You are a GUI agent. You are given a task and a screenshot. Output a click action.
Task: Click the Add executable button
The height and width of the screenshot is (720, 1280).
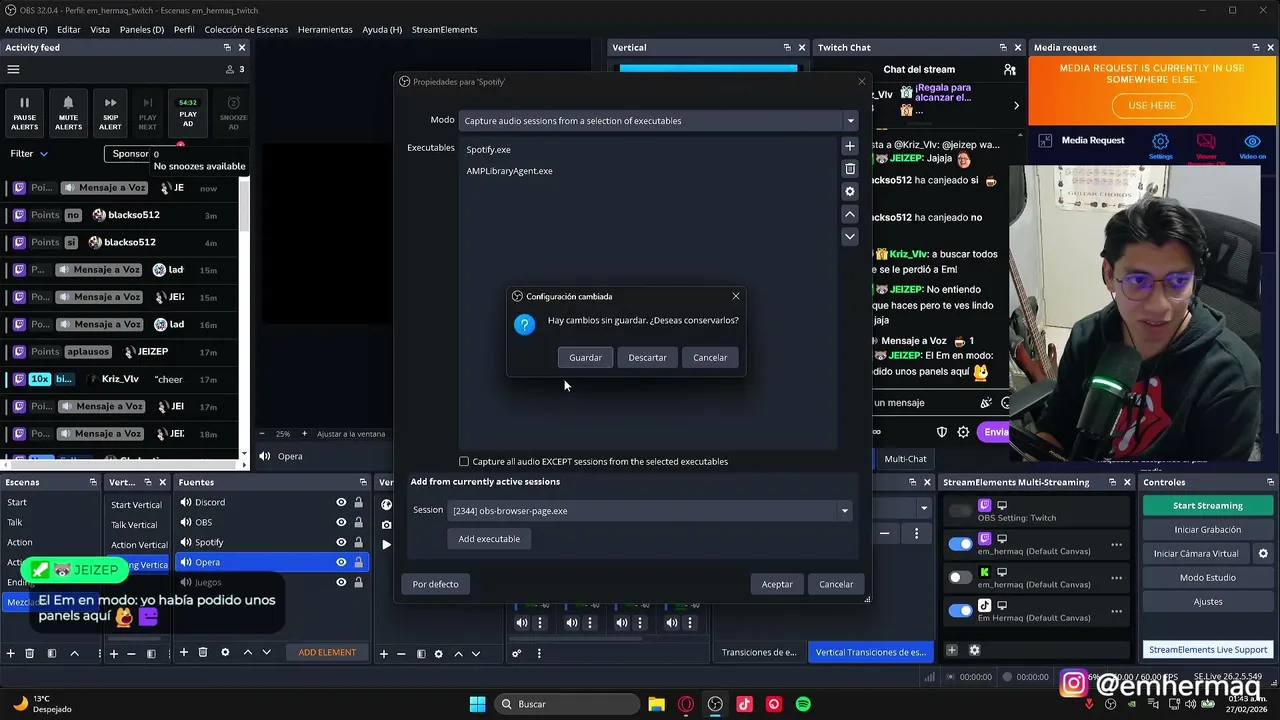pyautogui.click(x=489, y=539)
